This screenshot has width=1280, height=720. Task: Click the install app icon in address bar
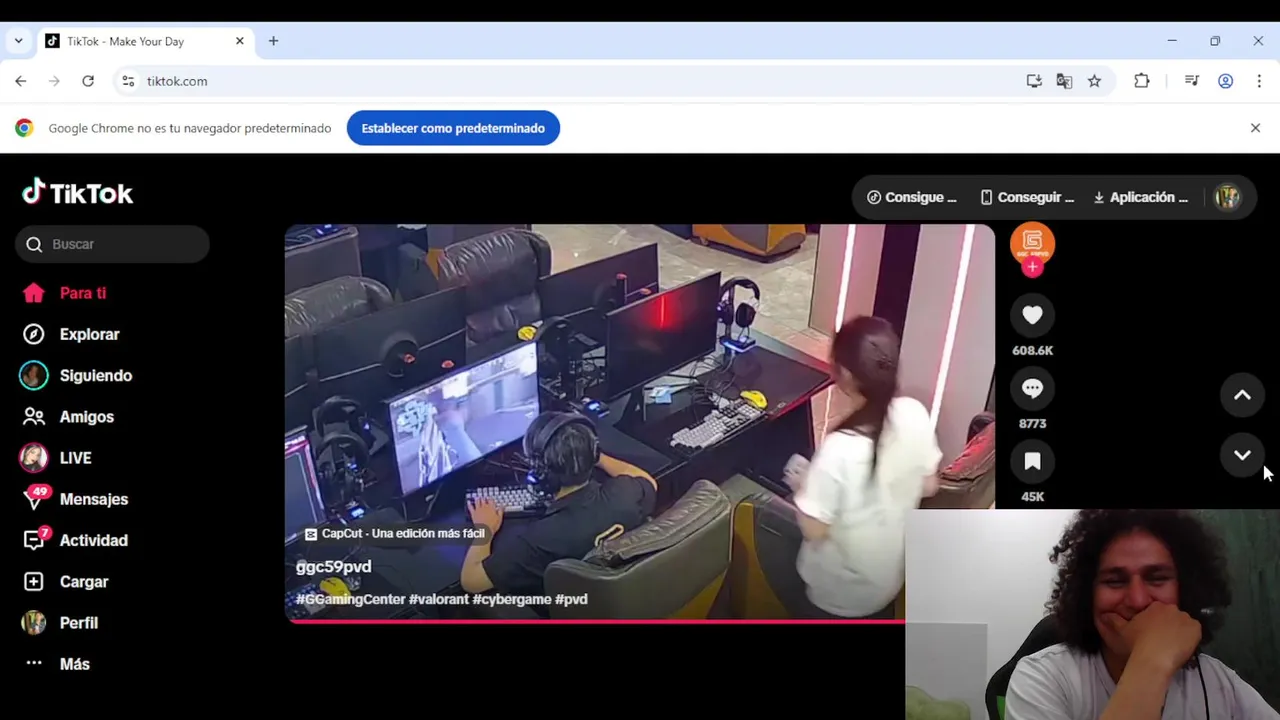[x=1034, y=81]
